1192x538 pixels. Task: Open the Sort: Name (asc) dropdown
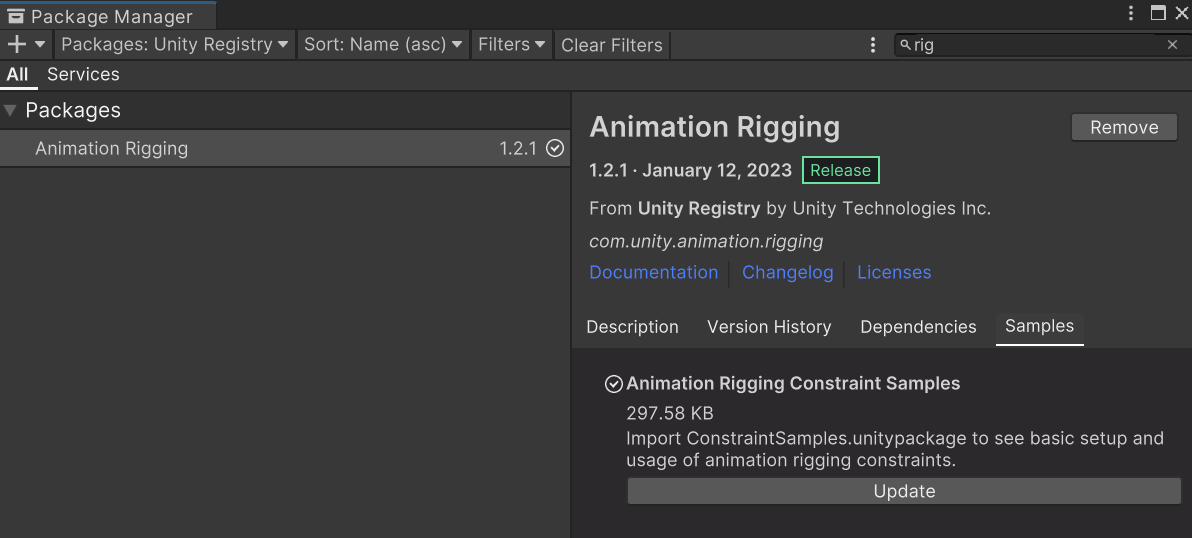(x=384, y=45)
